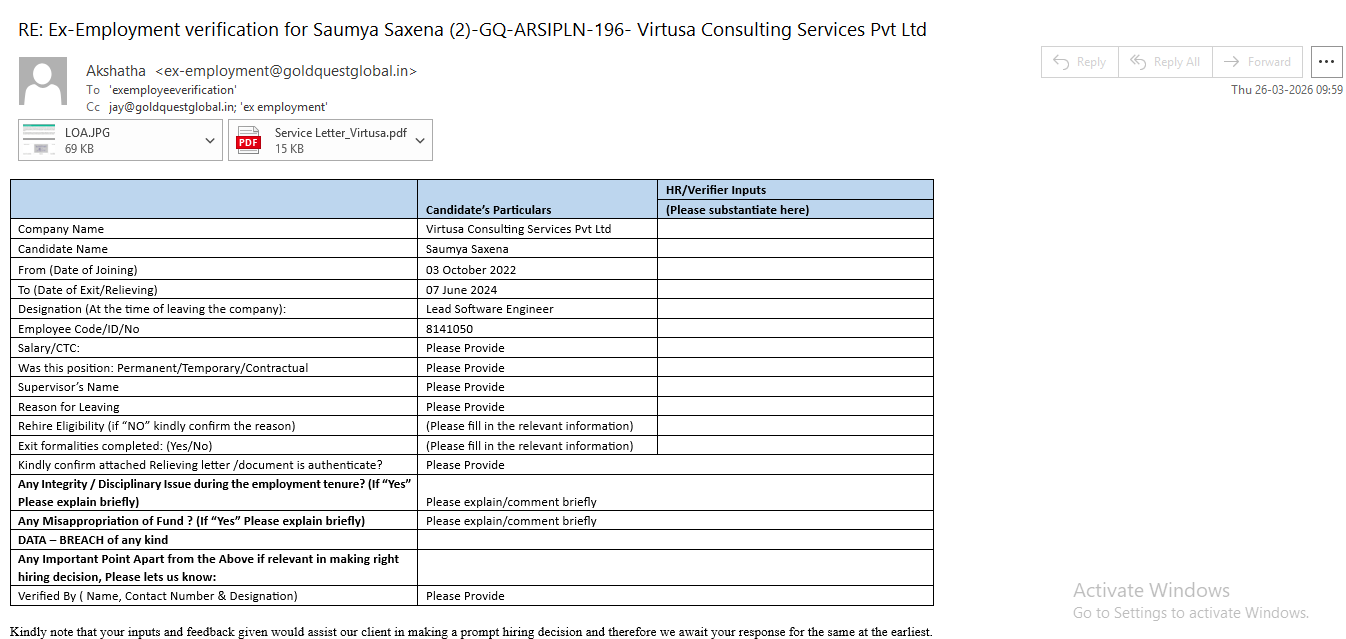Image resolution: width=1346 pixels, height=639 pixels.
Task: Select sender address ex-employment@goldquestglobal.in
Action: click(286, 71)
